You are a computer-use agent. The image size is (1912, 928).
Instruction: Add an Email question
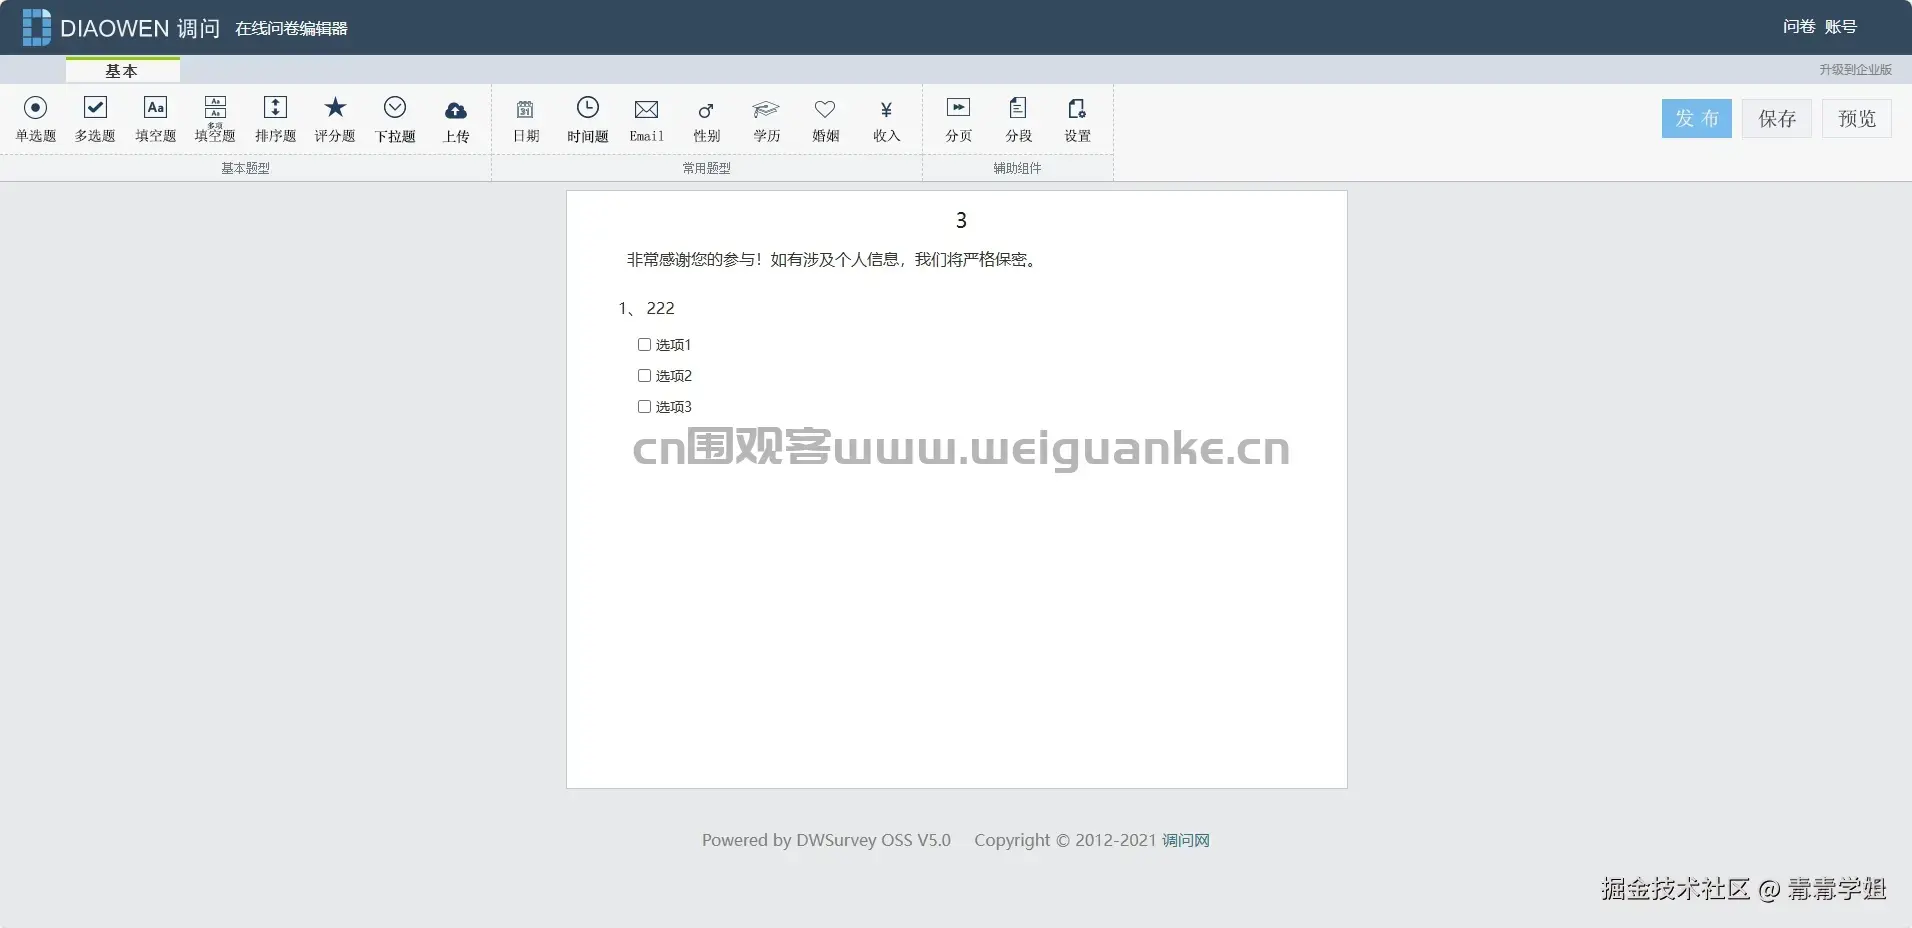646,119
